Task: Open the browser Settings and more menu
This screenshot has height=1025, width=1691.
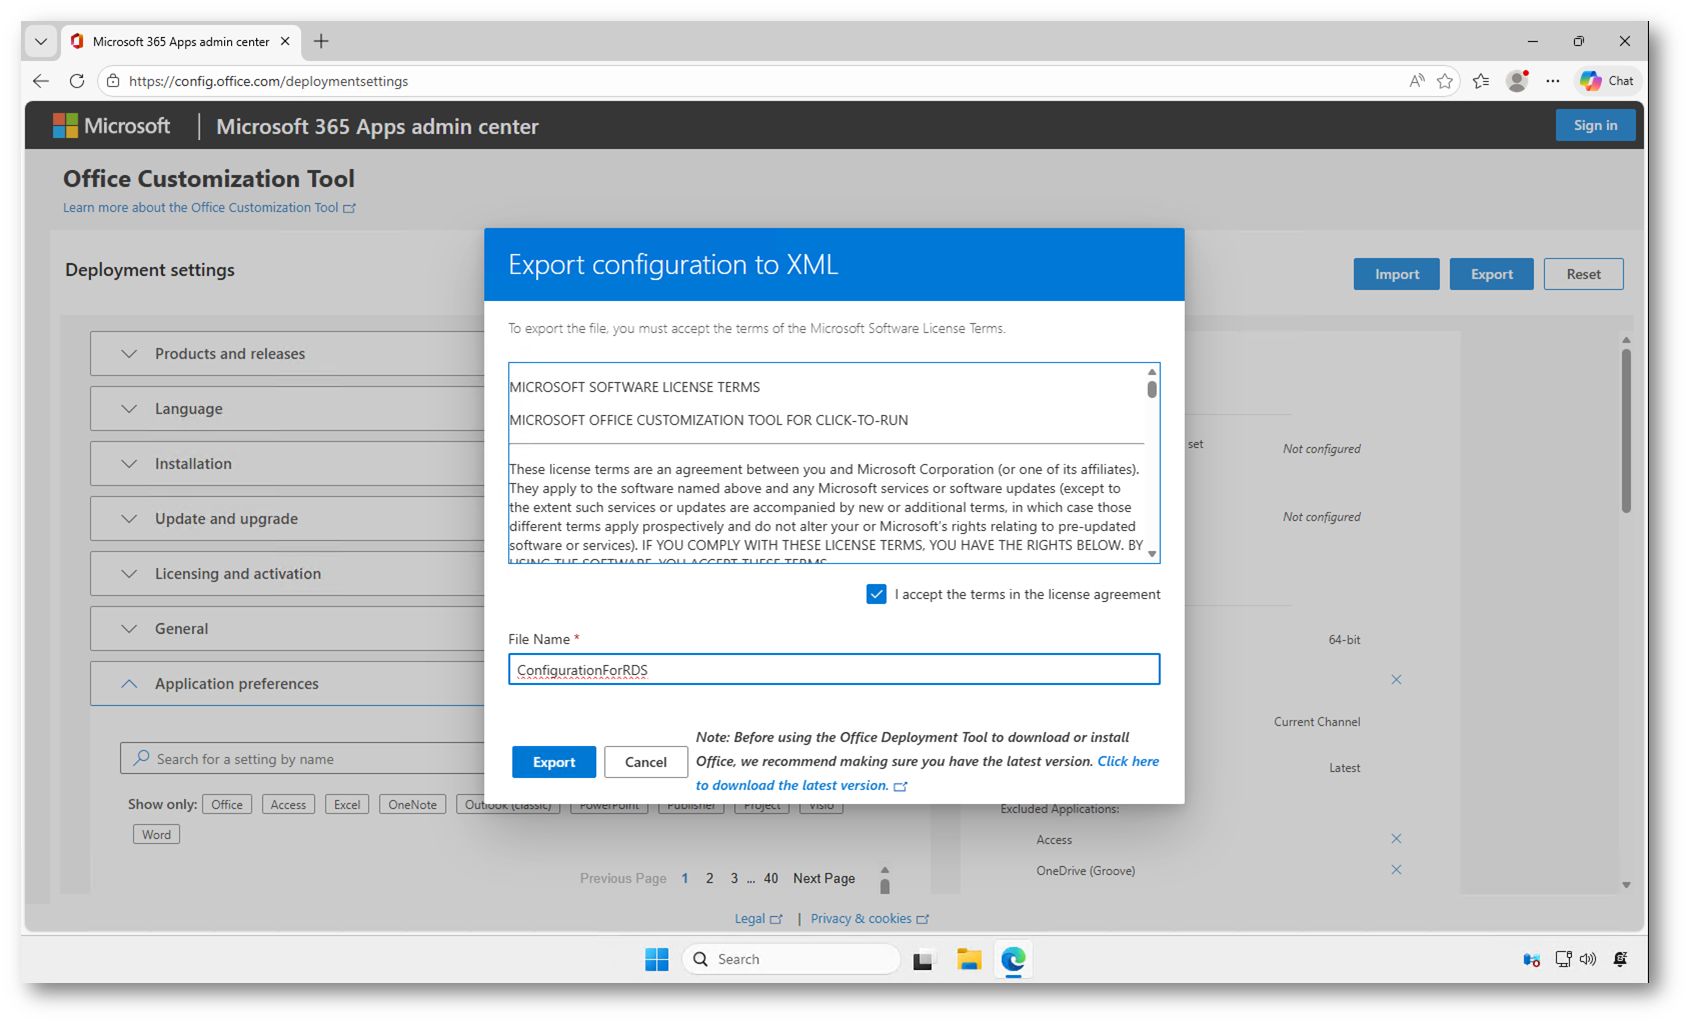Action: coord(1552,81)
